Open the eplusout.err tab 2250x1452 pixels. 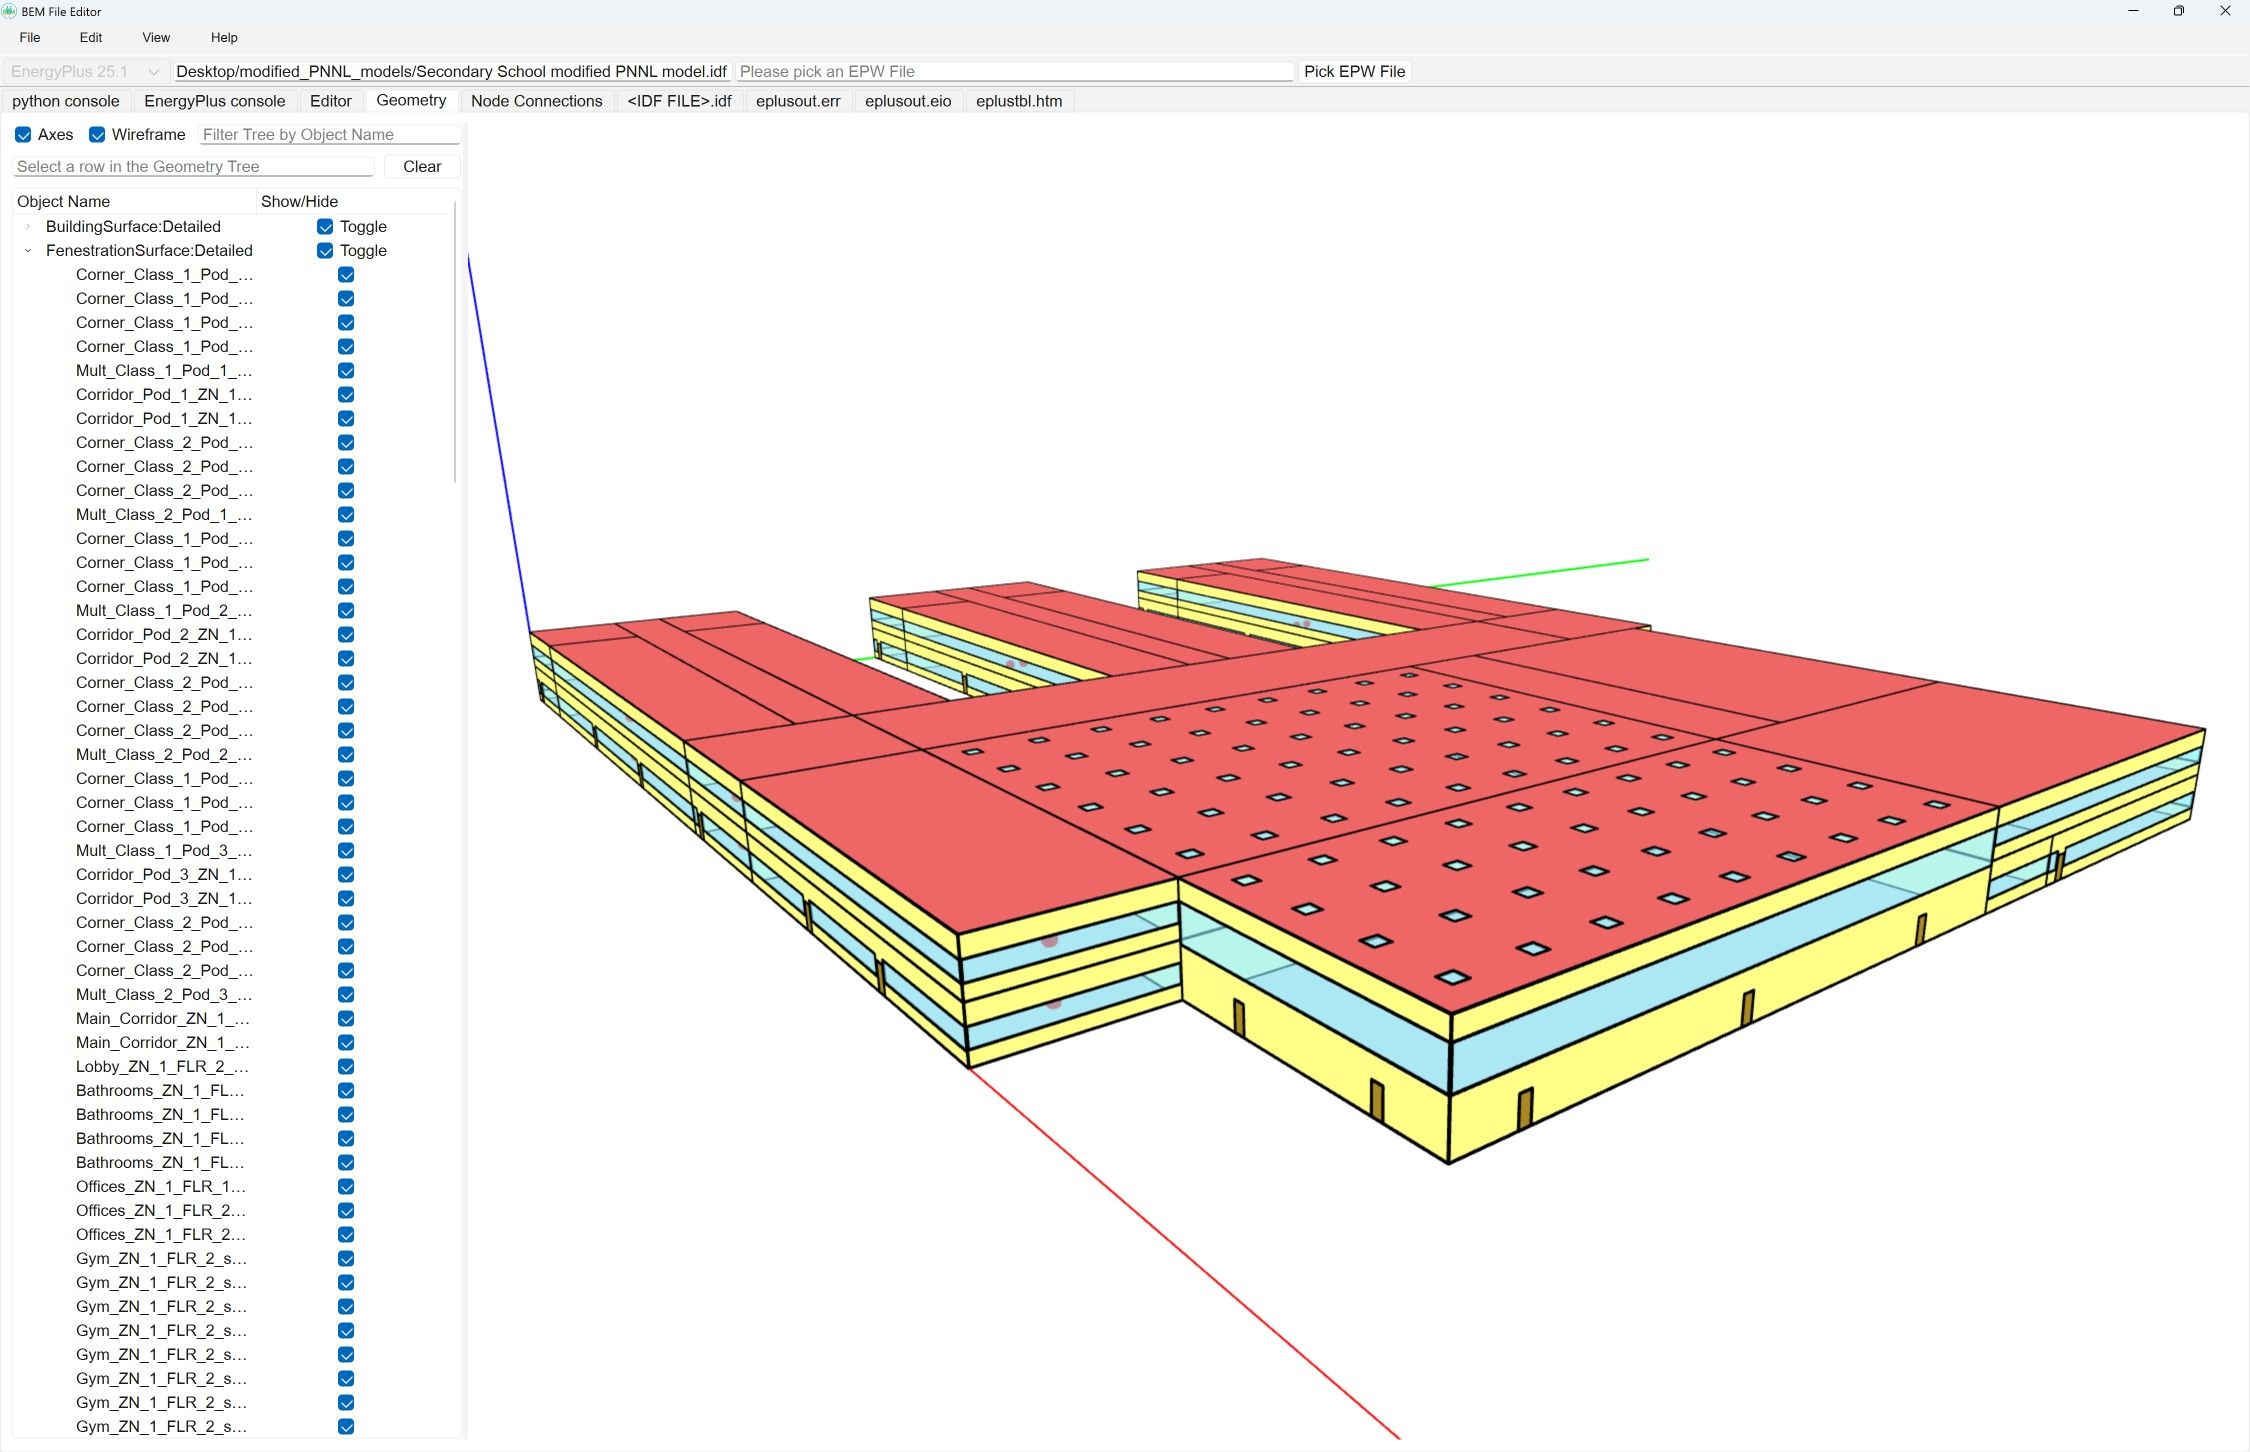pos(797,101)
